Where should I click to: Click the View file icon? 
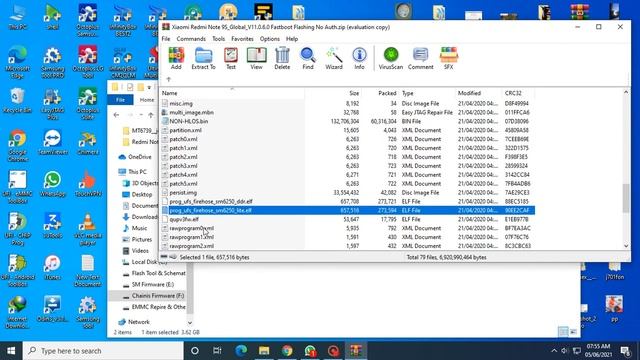(256, 58)
